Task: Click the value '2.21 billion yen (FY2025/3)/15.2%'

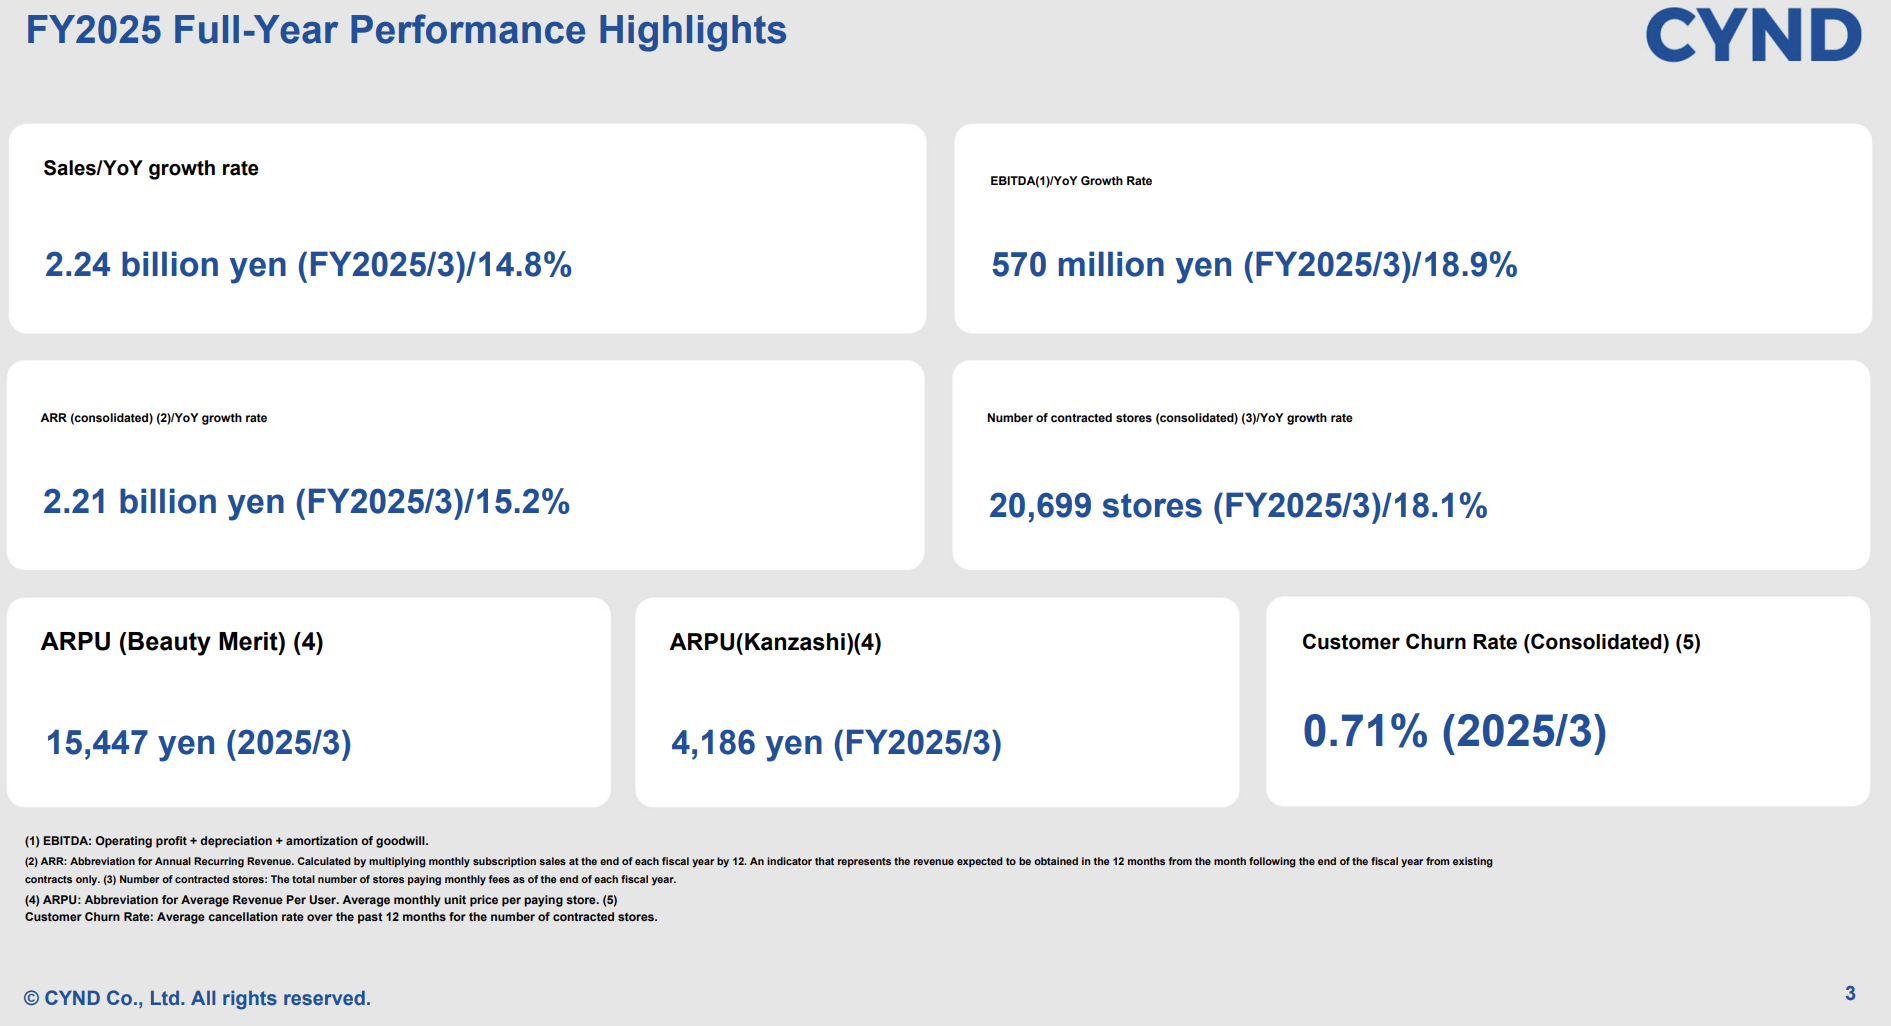Action: pyautogui.click(x=306, y=502)
